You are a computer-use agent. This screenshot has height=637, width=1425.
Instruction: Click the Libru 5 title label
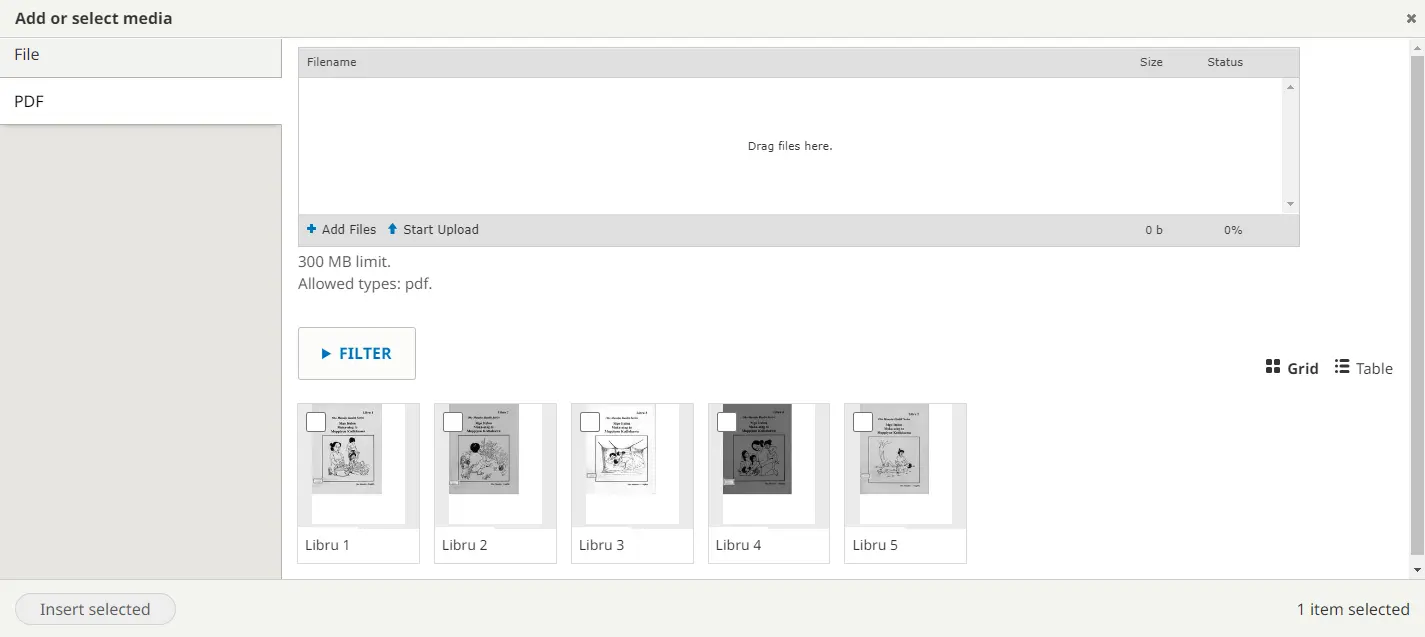pos(875,545)
